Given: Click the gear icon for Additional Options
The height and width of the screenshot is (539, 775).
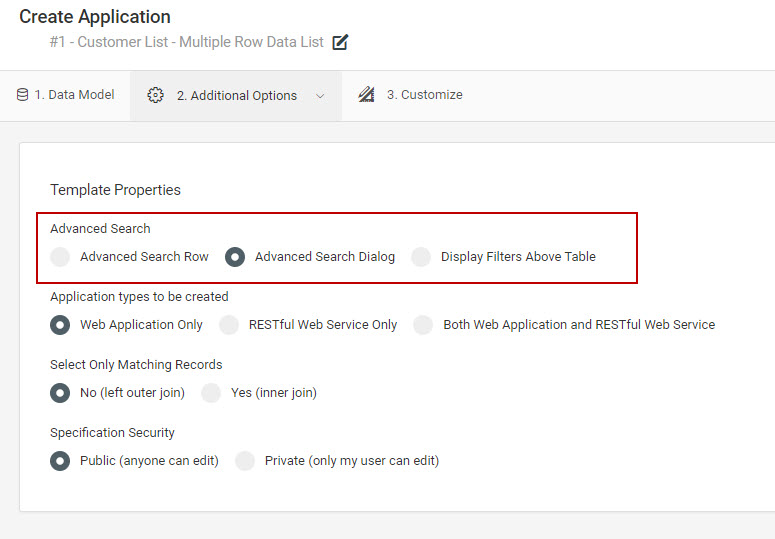Looking at the screenshot, I should (x=155, y=95).
